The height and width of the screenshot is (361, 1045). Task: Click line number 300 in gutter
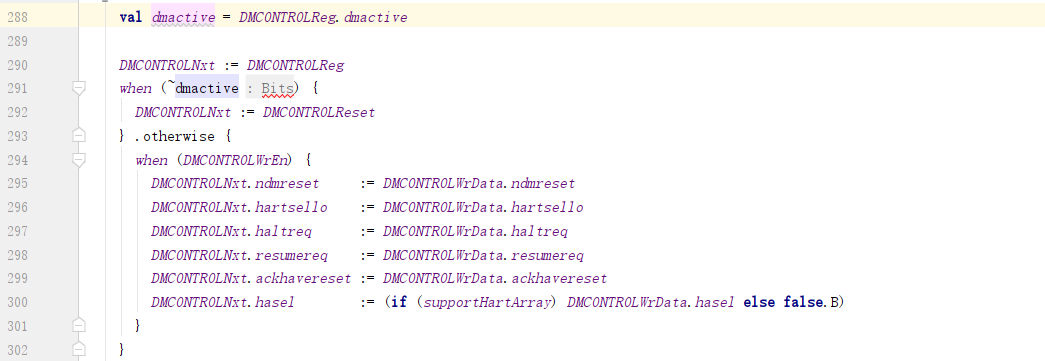[x=17, y=302]
